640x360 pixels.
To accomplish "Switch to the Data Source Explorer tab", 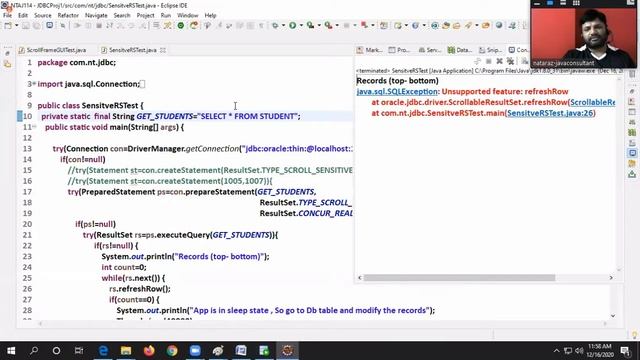I will [x=460, y=50].
